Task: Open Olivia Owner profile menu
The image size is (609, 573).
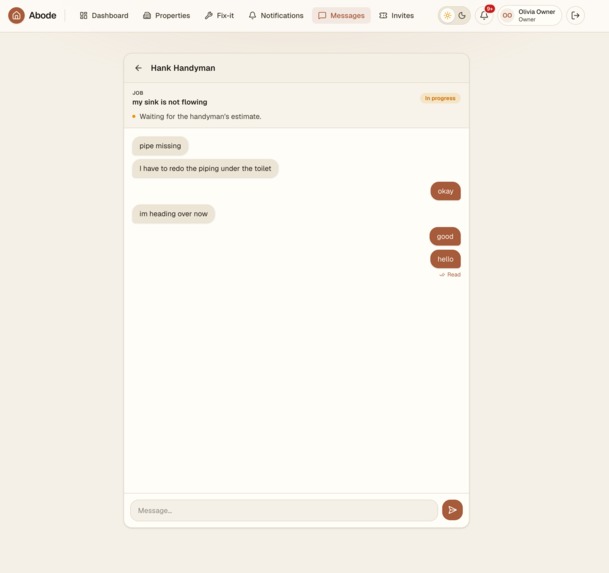Action: pyautogui.click(x=530, y=16)
